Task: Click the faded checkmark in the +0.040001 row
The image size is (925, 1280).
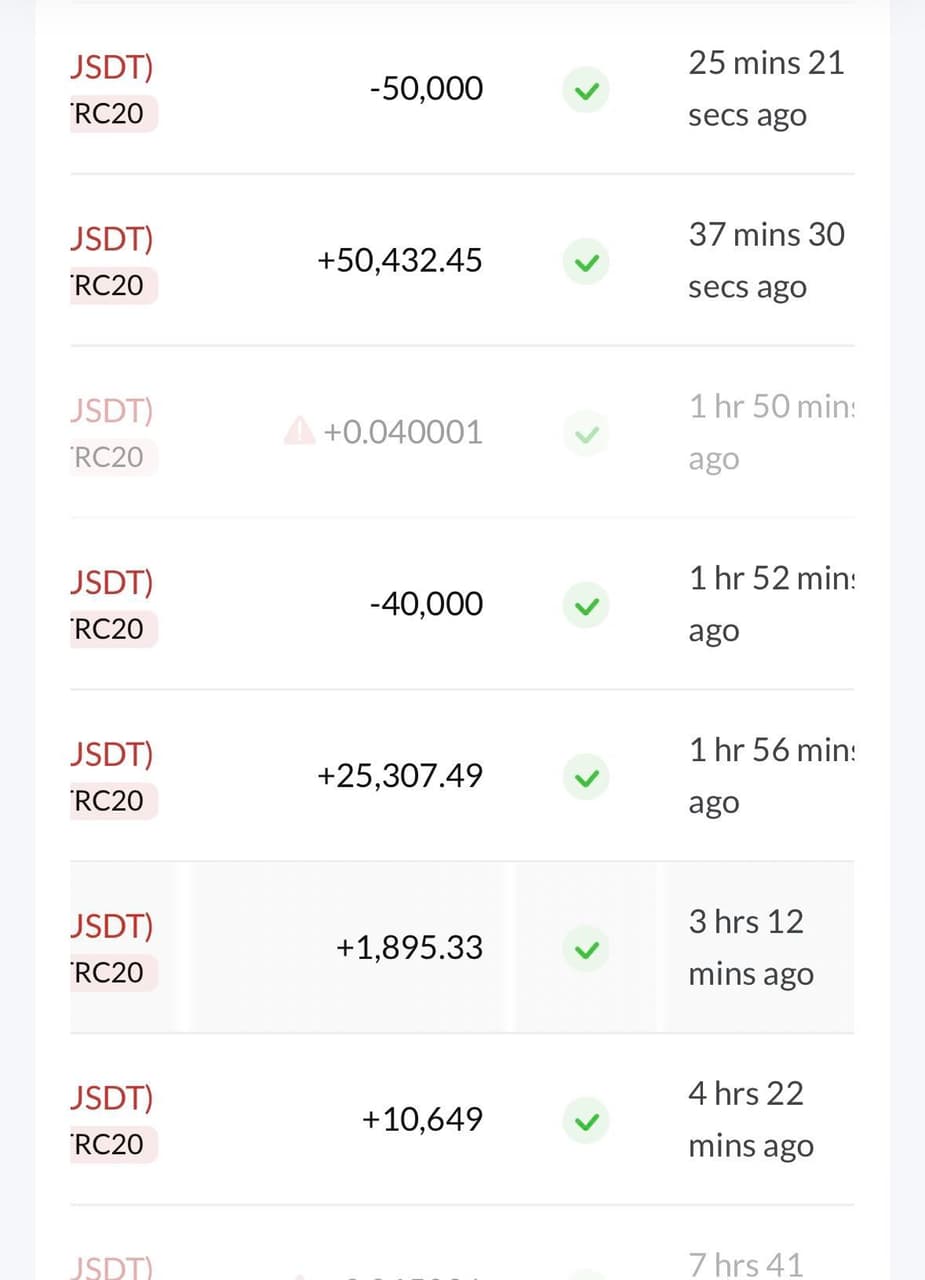Action: click(586, 435)
